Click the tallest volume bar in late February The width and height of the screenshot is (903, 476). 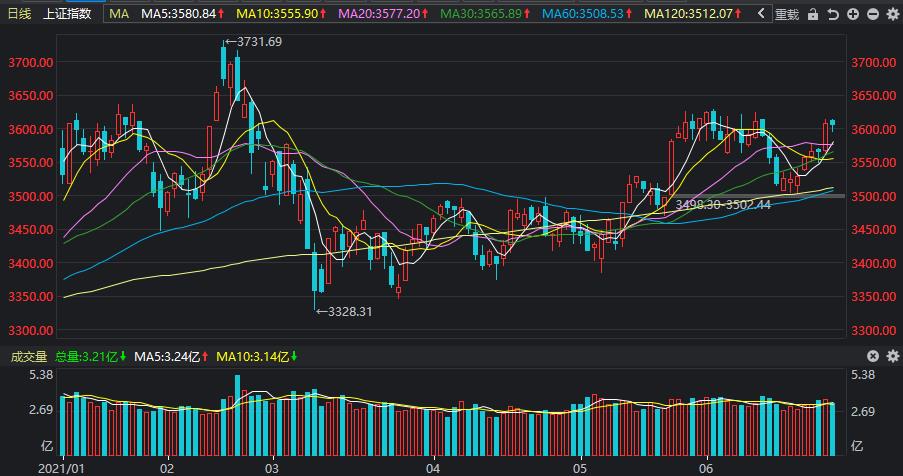click(237, 414)
